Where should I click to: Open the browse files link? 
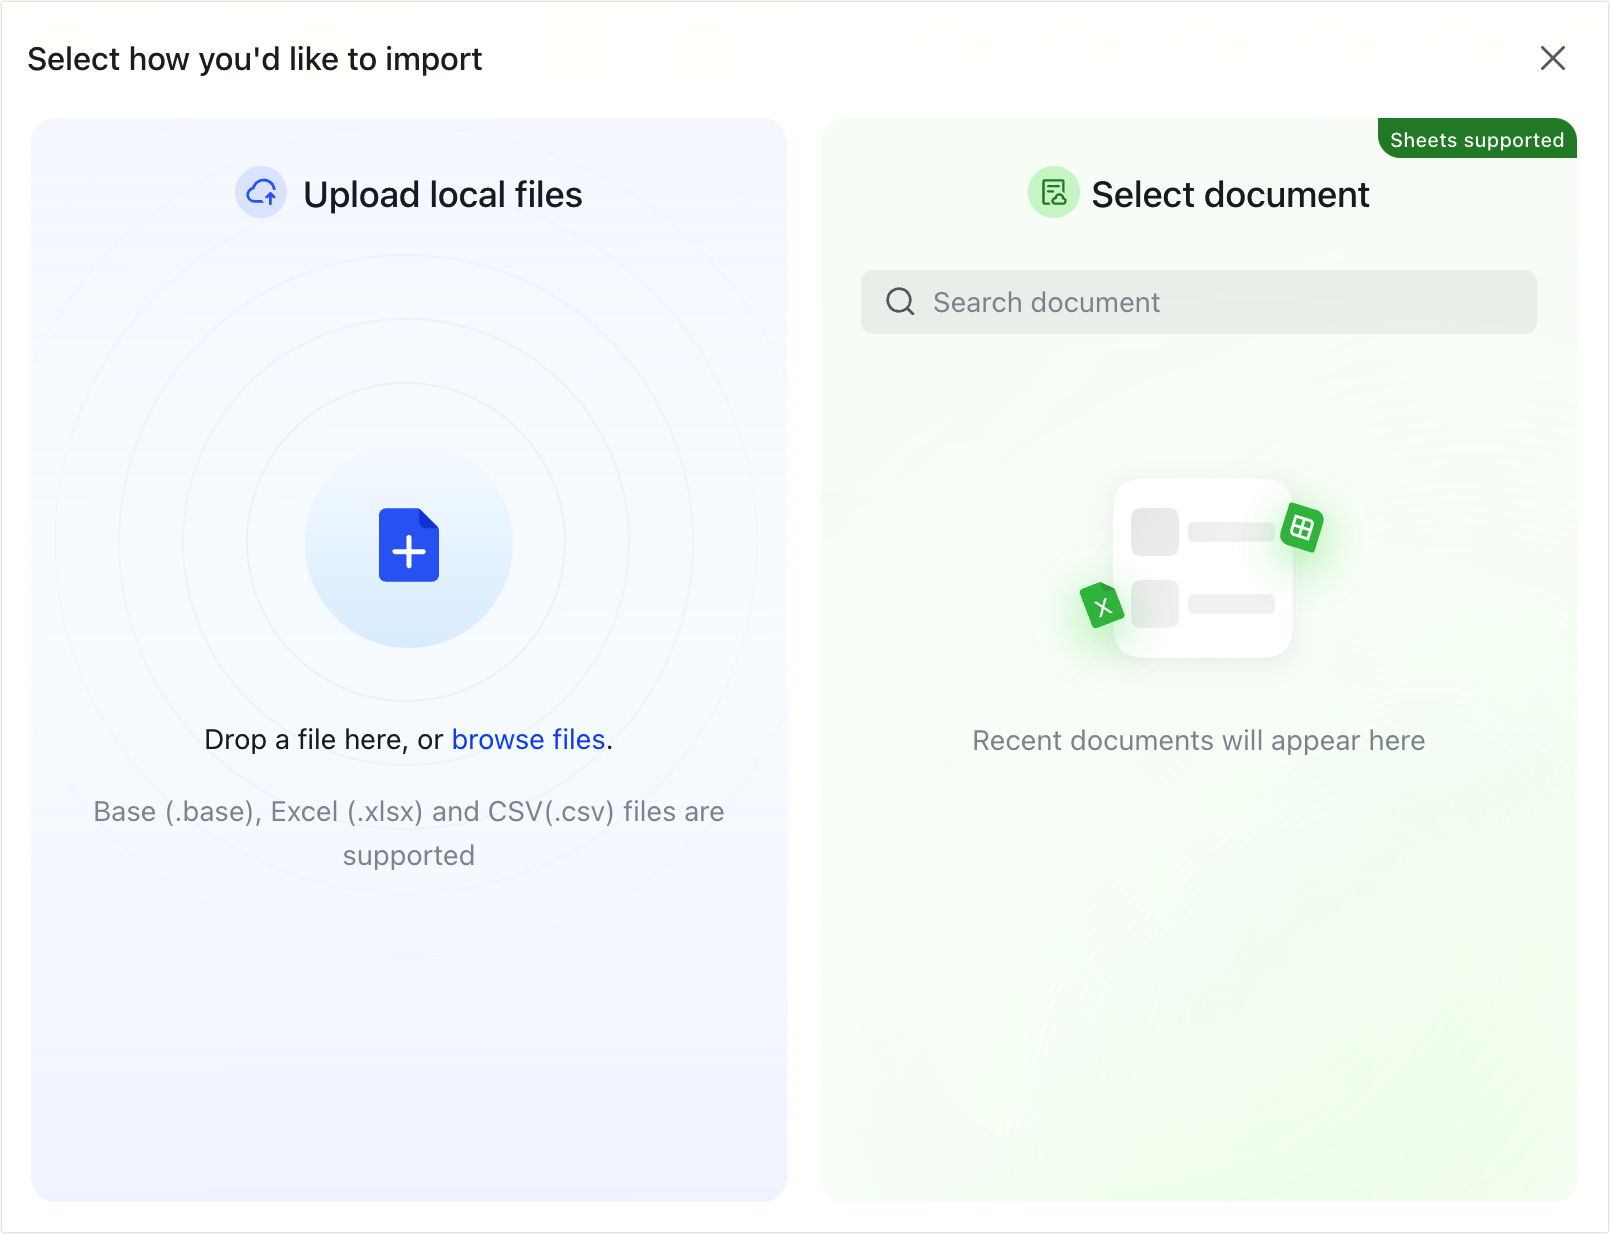pos(528,739)
